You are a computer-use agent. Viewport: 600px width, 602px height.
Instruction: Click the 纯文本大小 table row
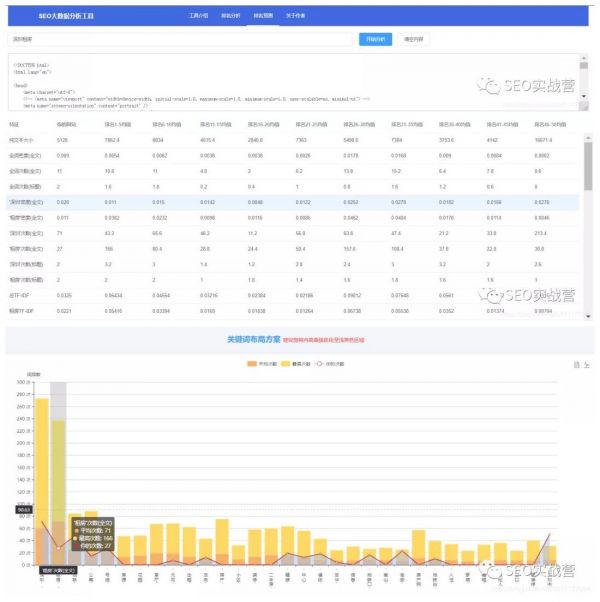[290, 141]
